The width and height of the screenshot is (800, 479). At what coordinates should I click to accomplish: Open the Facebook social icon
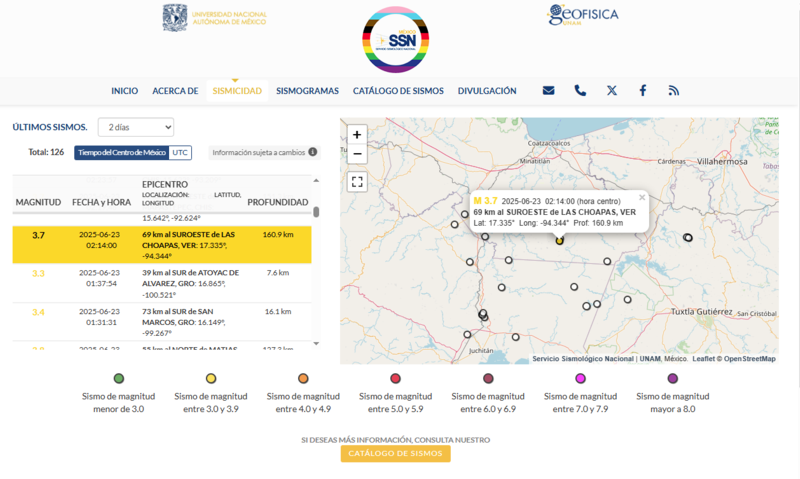coord(643,91)
